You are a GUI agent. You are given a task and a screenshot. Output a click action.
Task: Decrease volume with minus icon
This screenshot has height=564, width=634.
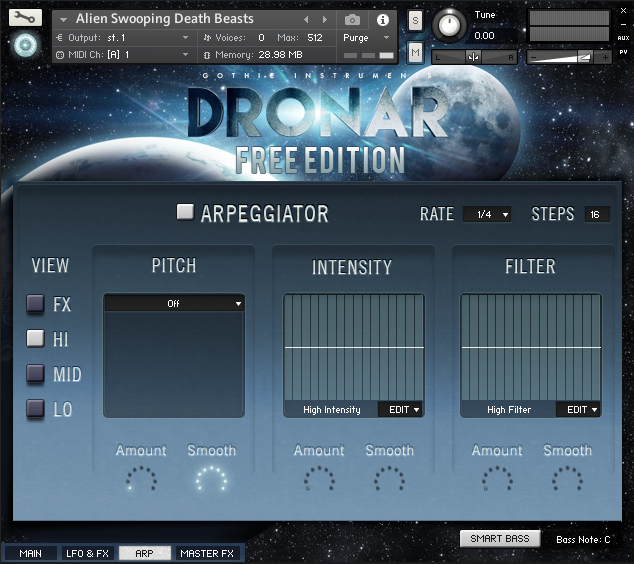coord(533,58)
